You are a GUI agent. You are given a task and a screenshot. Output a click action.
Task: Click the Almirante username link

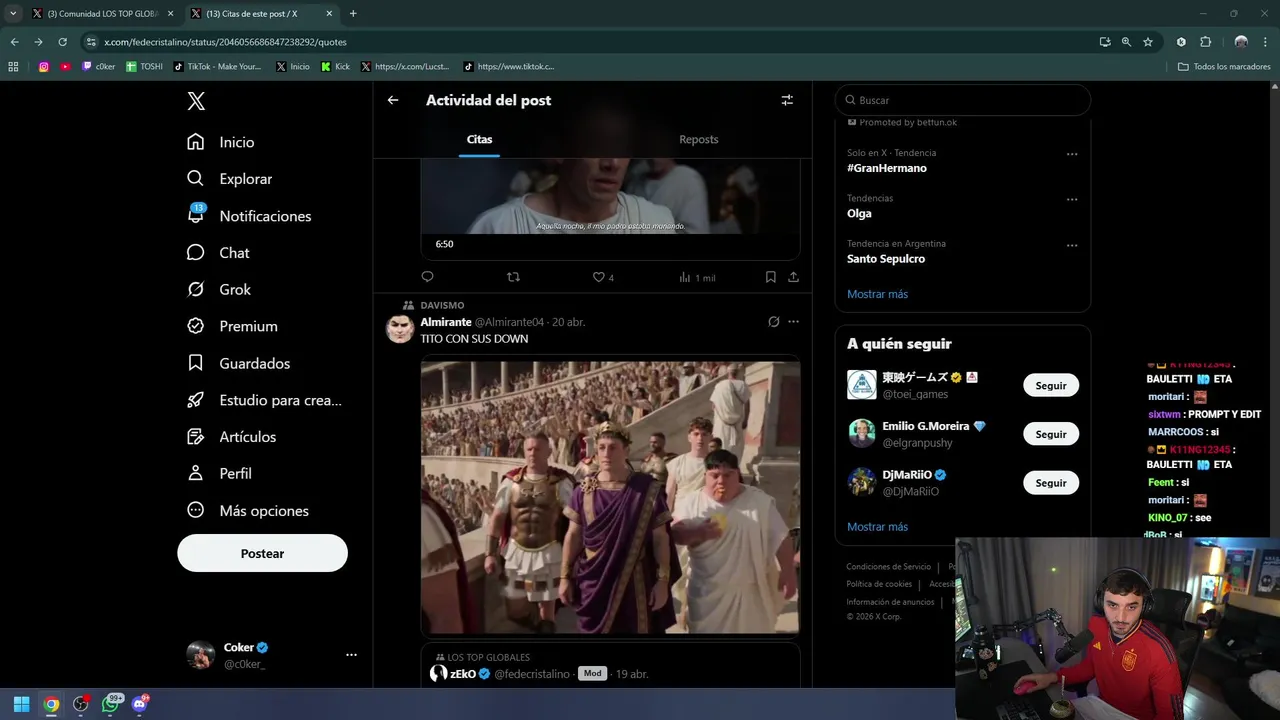click(446, 322)
